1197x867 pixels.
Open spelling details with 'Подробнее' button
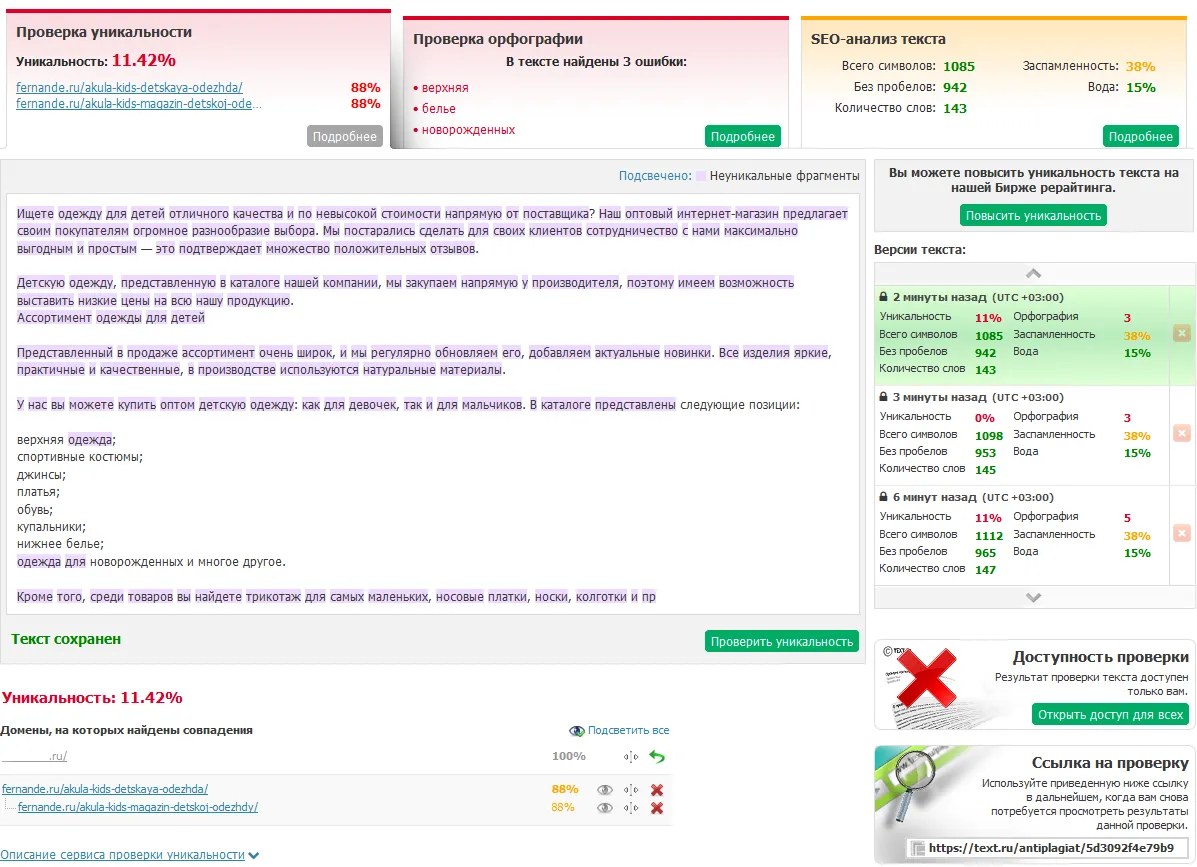click(743, 137)
